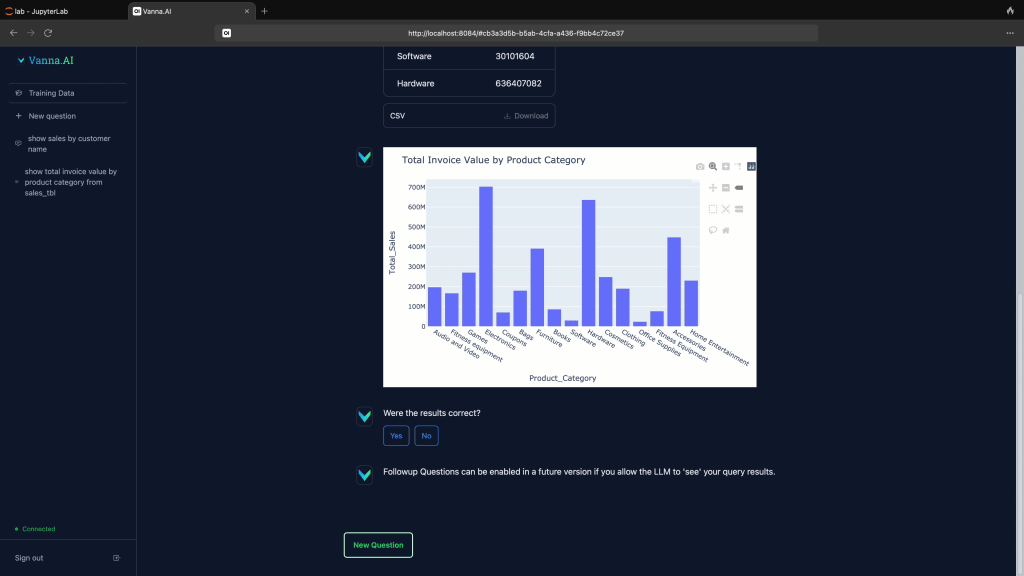This screenshot has height=576, width=1024.
Task: Download chart as PNG via camera icon
Action: [700, 166]
